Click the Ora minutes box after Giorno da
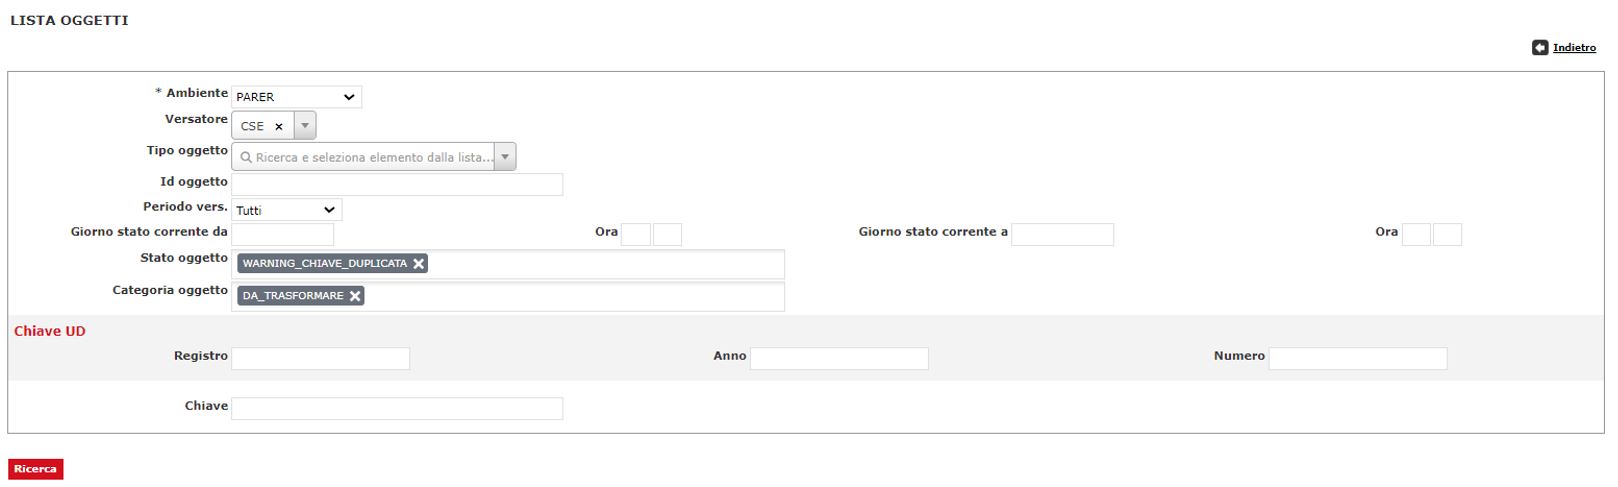The height and width of the screenshot is (487, 1618). tap(667, 234)
